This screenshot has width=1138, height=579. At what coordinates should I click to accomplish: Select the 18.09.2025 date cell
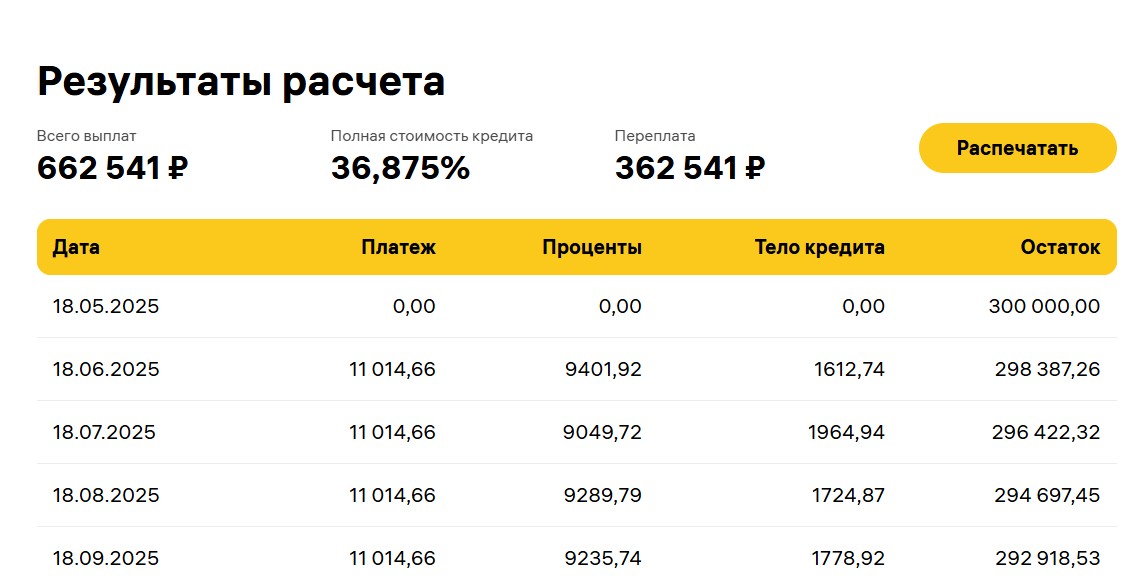coord(106,559)
